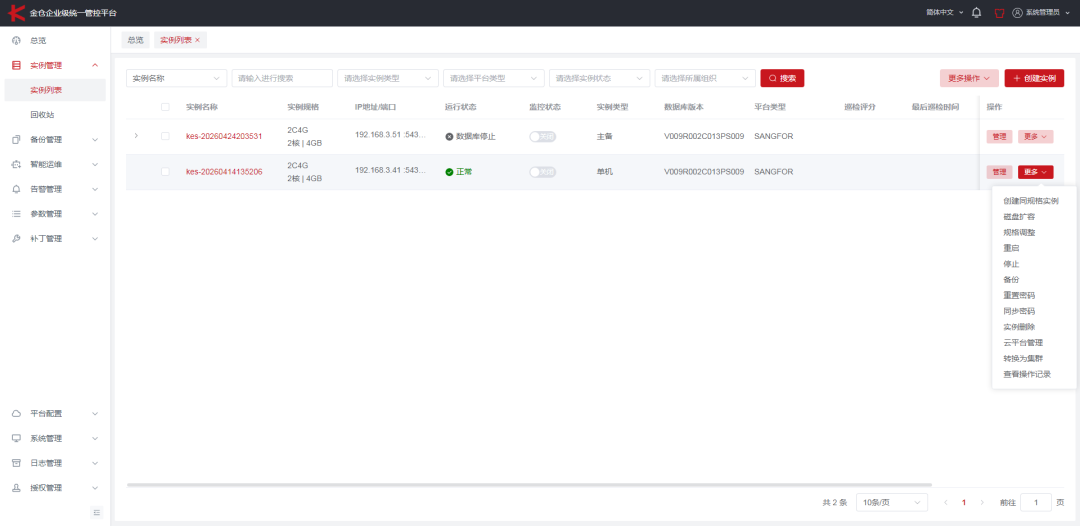Viewport: 1080px width, 526px height.
Task: Select 实例删除 from the menu
Action: tap(1019, 327)
